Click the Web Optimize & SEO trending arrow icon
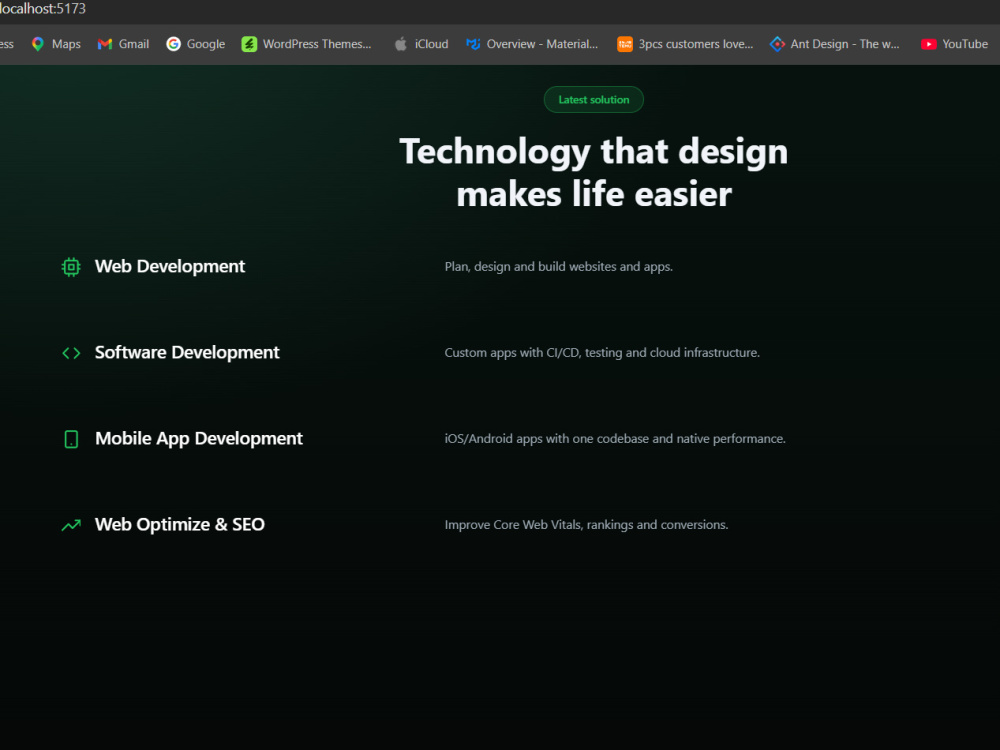Screen dimensions: 1000x750 (x=71, y=525)
